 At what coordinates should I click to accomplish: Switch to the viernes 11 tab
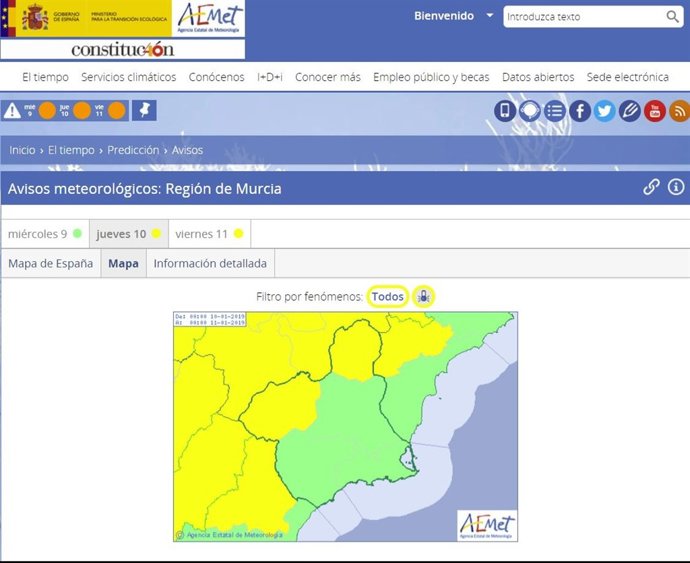209,234
